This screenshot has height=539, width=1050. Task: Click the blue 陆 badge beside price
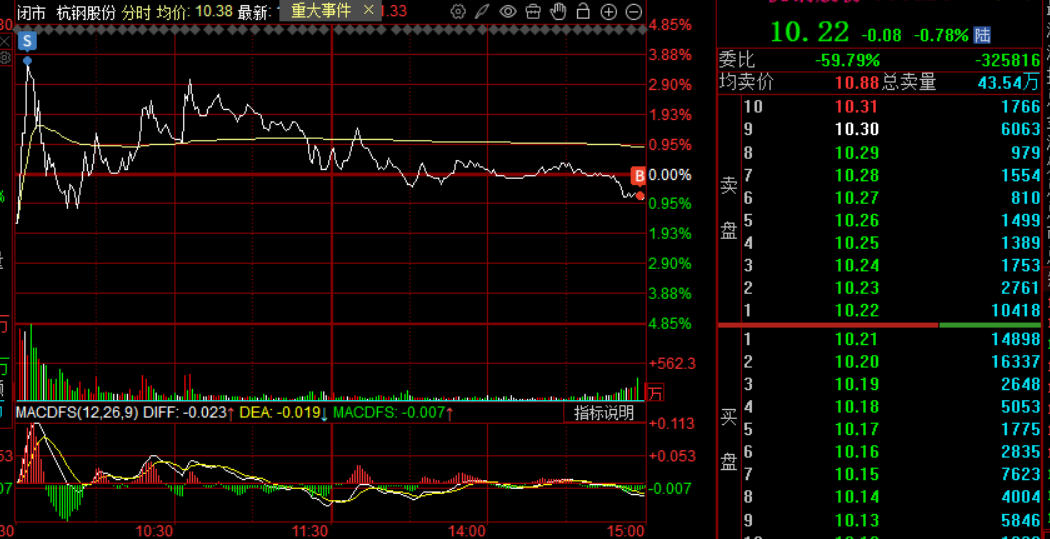[x=982, y=35]
